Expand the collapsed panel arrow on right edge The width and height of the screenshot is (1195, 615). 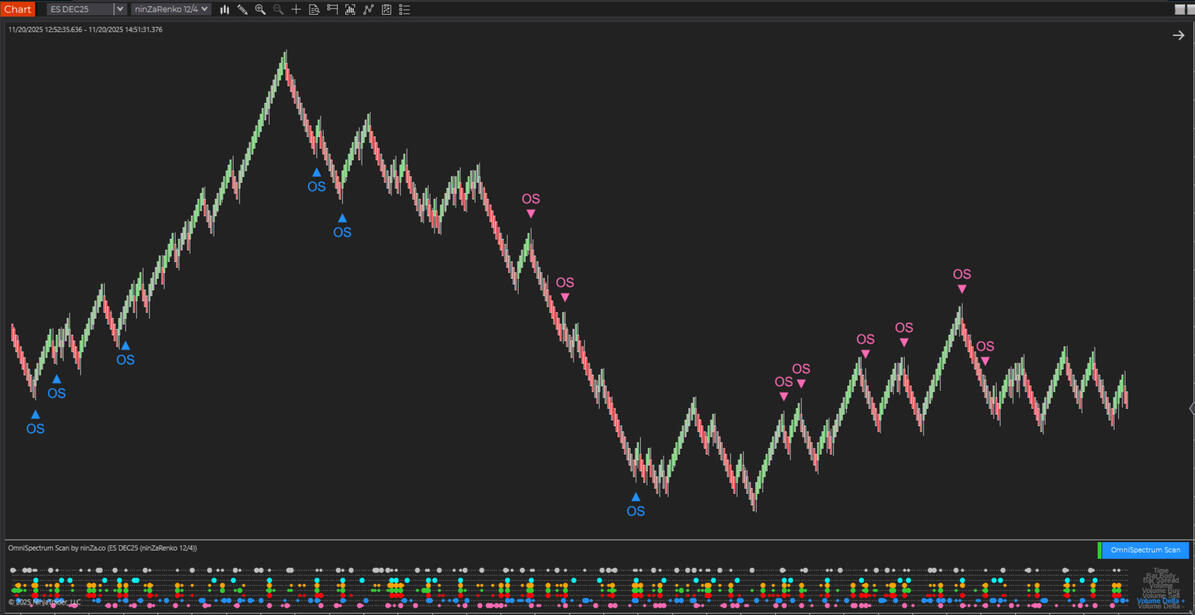1190,408
